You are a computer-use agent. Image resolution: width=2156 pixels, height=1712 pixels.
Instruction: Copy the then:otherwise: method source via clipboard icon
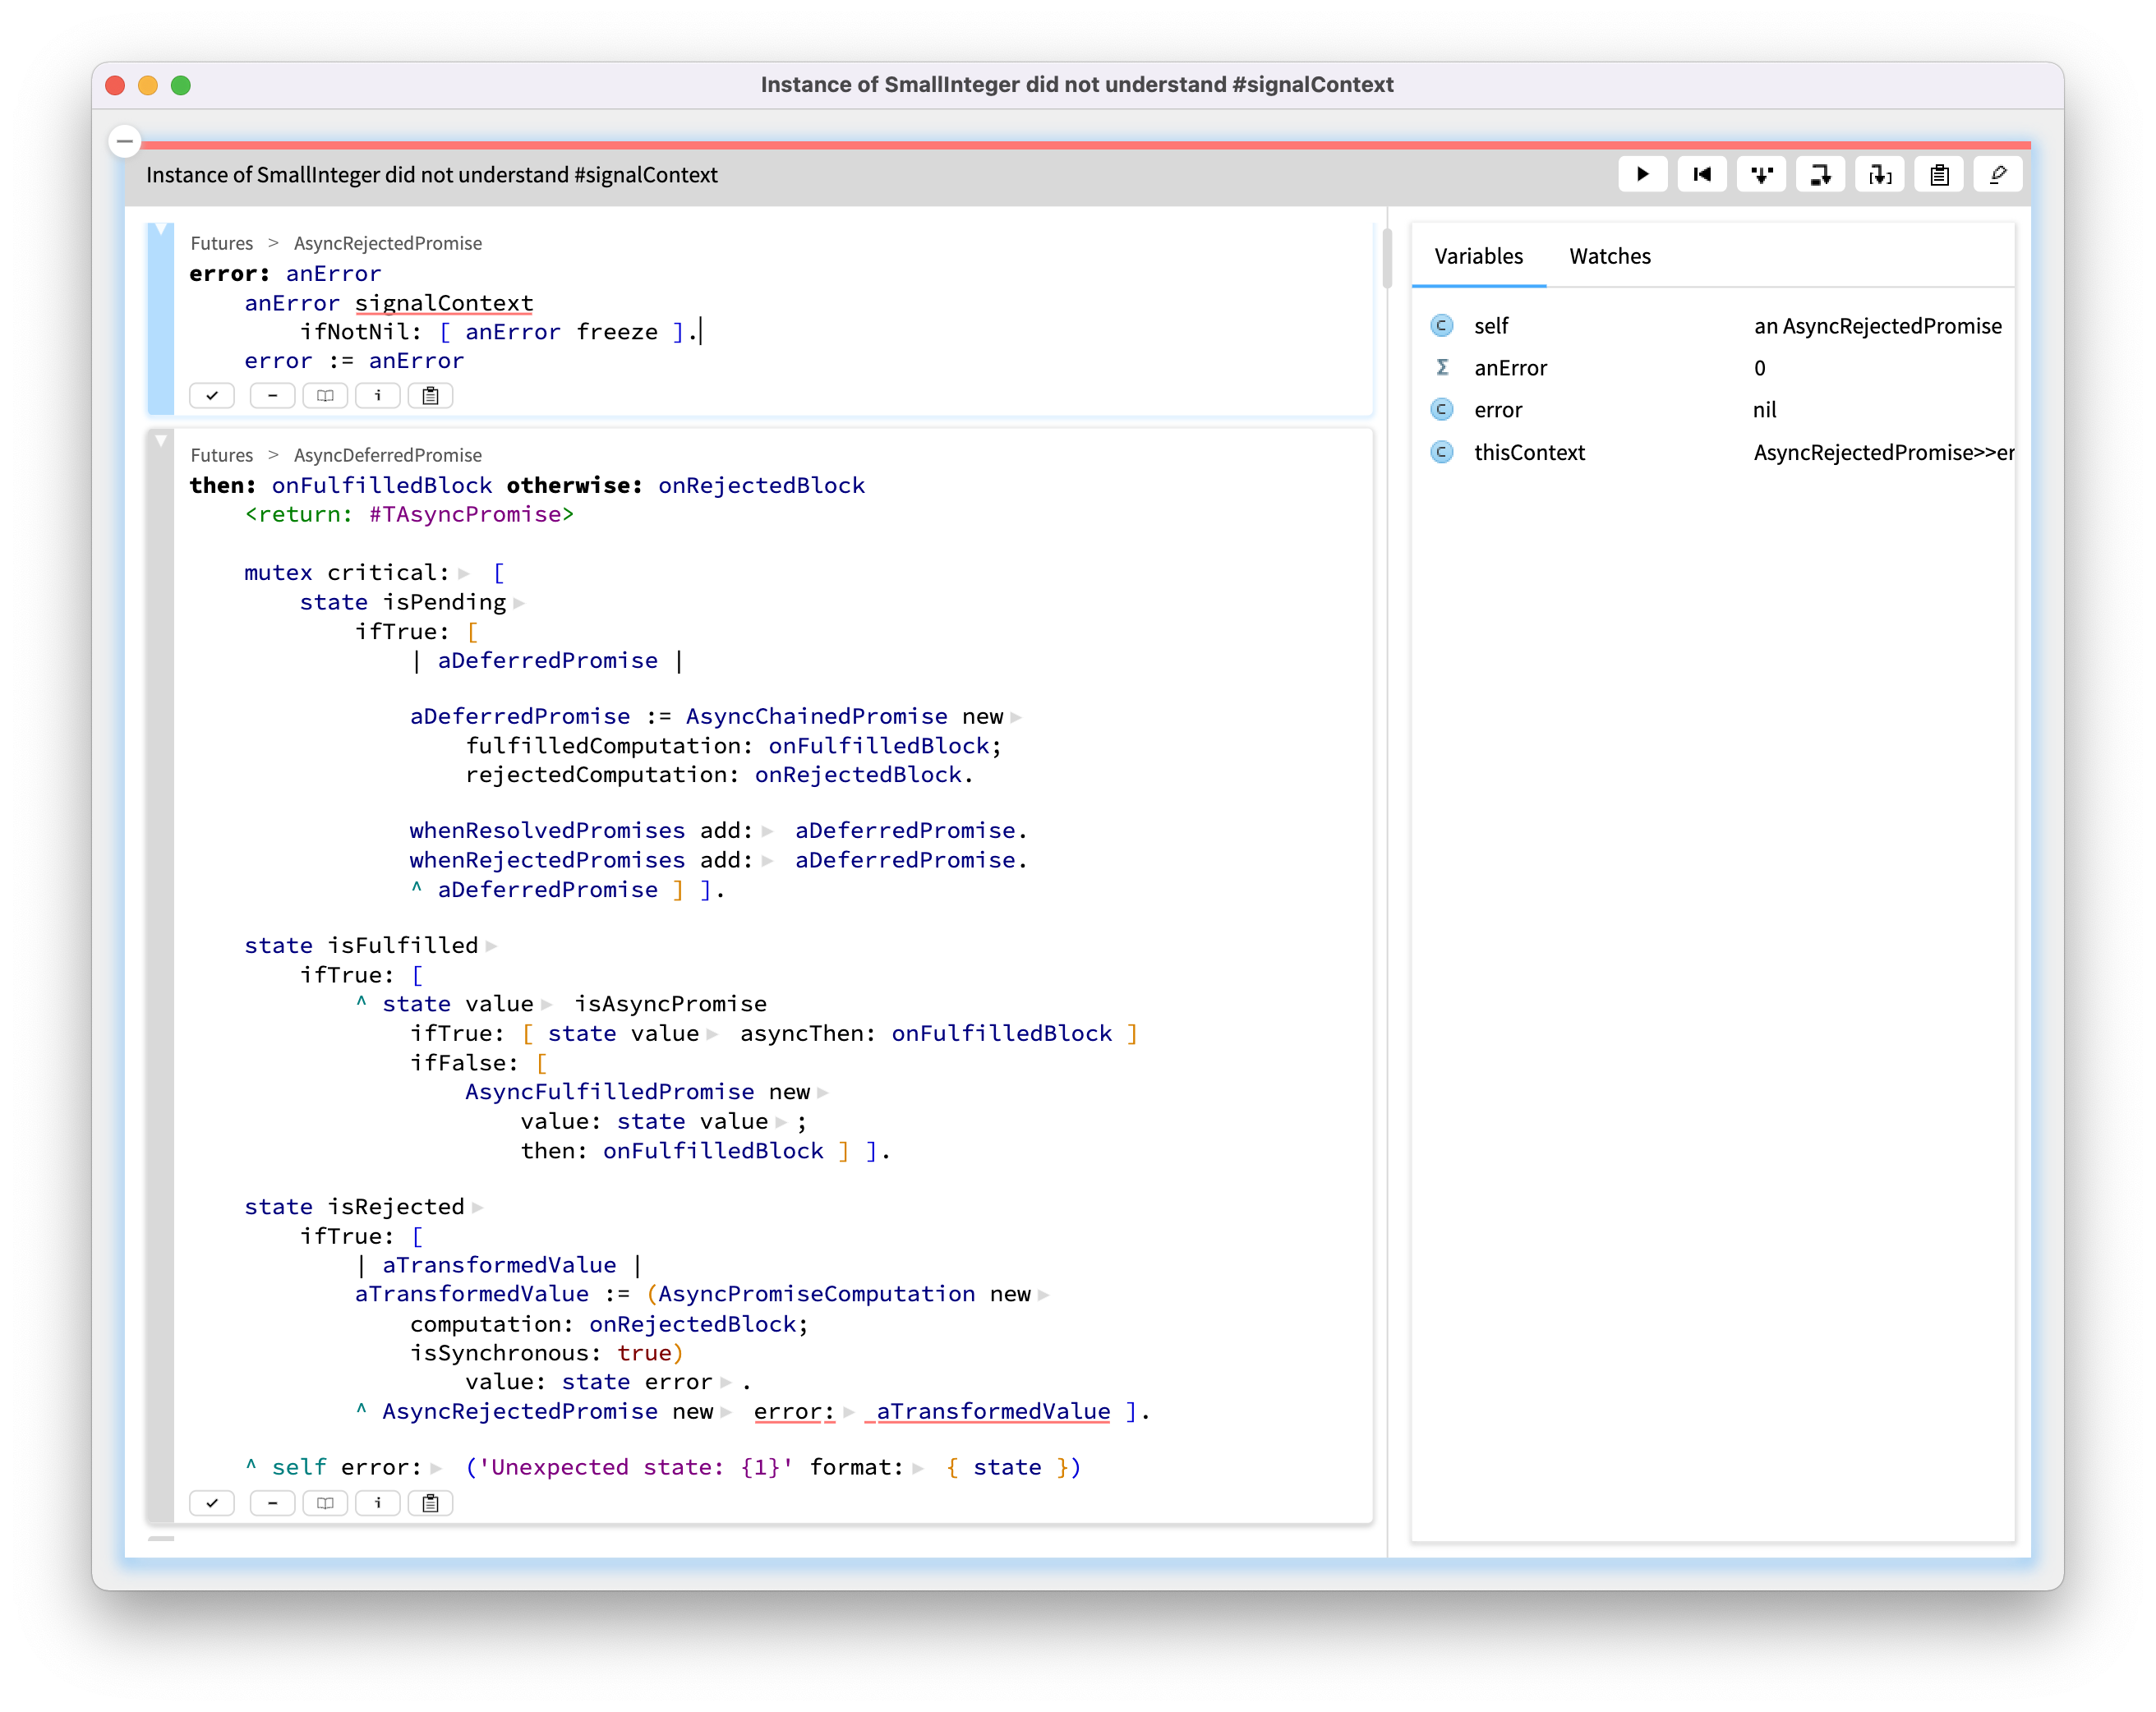pos(430,1503)
